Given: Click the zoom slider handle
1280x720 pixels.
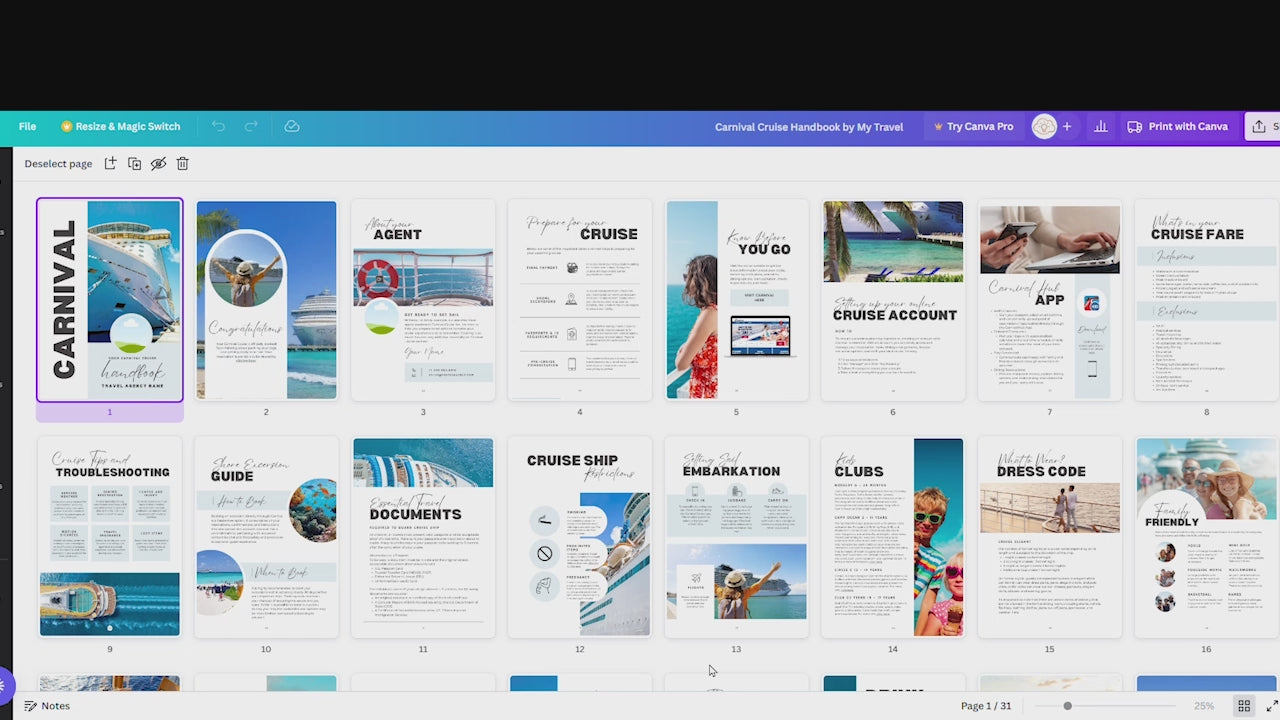Looking at the screenshot, I should pos(1068,706).
